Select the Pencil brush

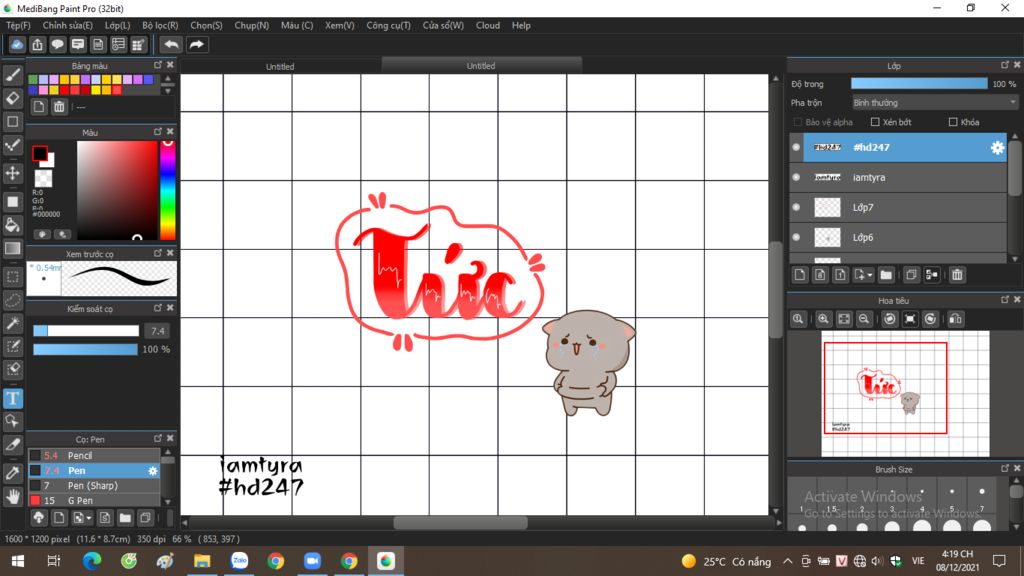94,455
